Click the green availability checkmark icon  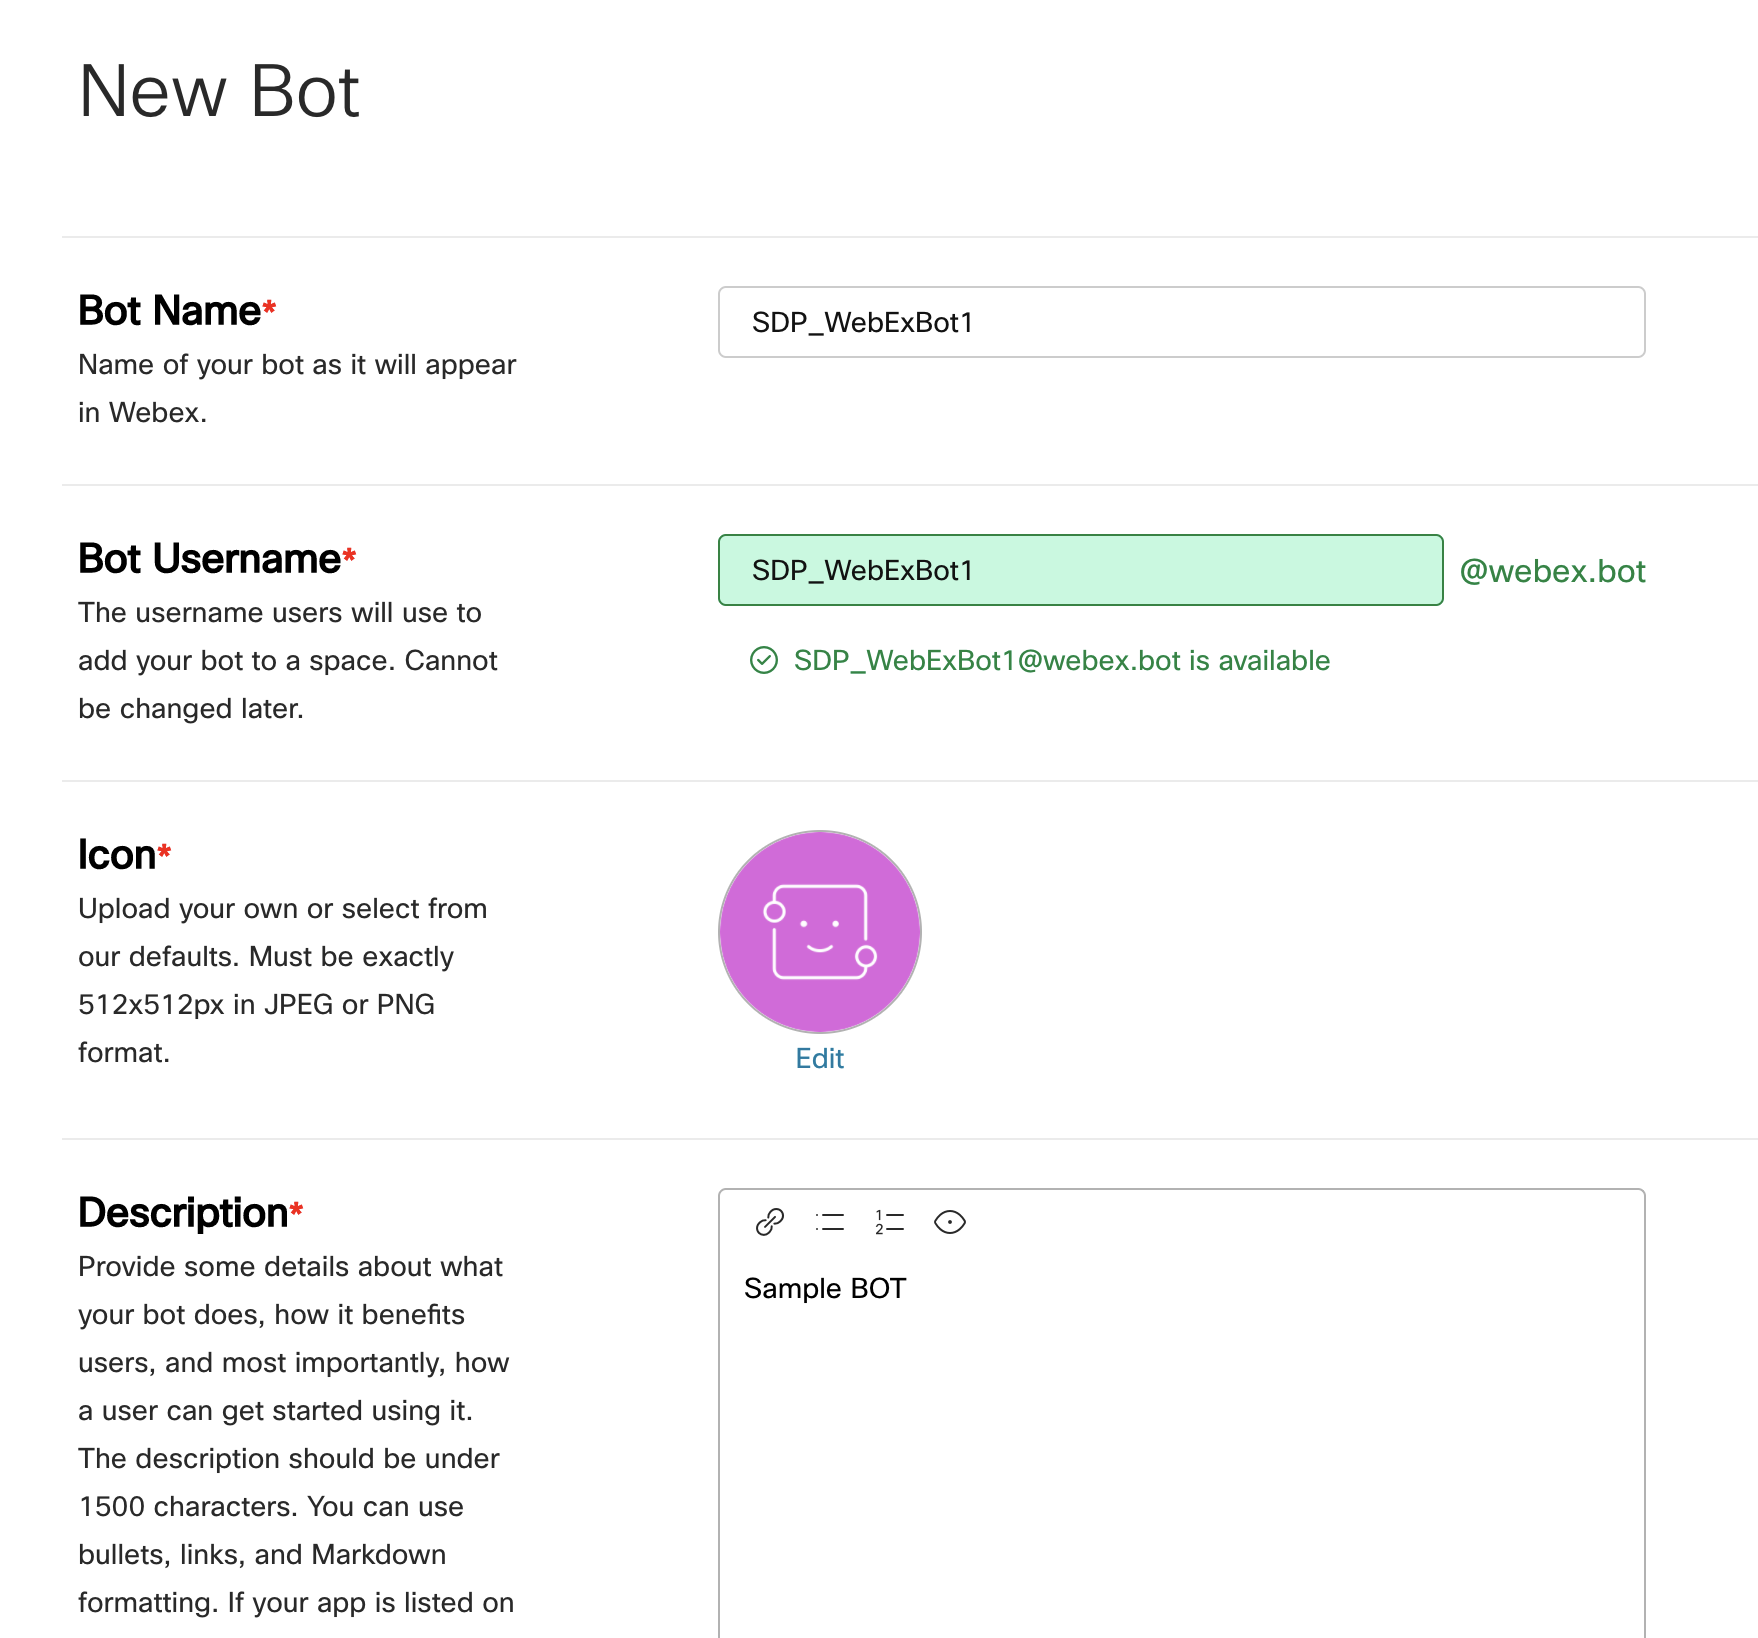coord(764,661)
